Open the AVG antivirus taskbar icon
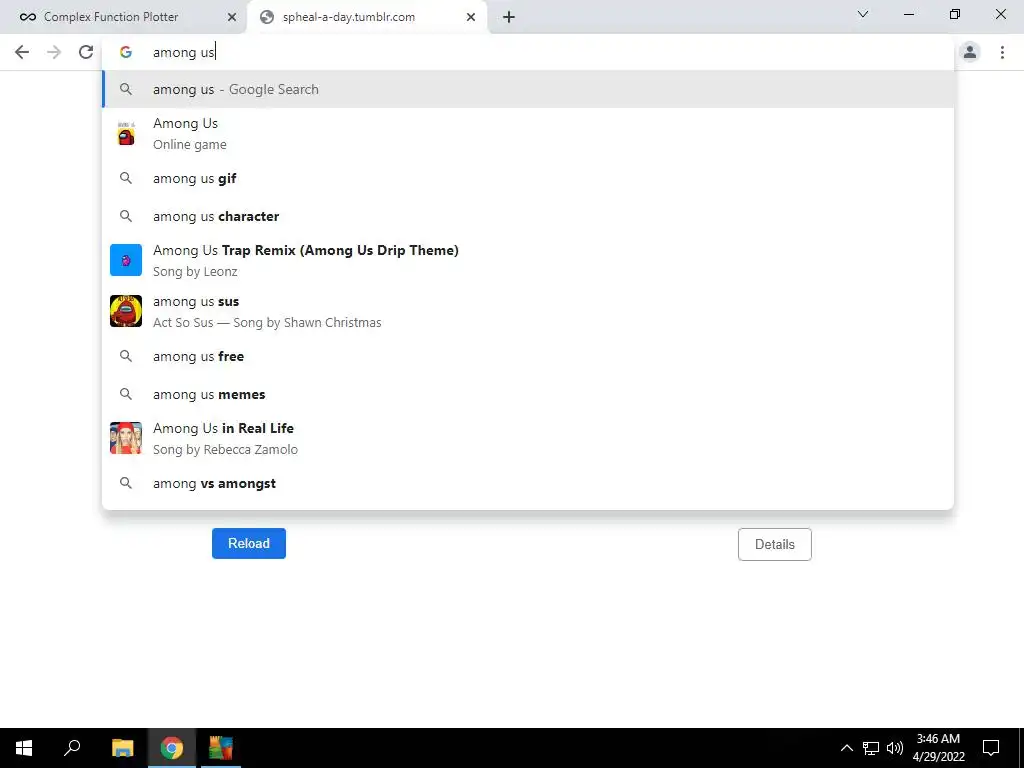The image size is (1024, 768). click(x=221, y=748)
